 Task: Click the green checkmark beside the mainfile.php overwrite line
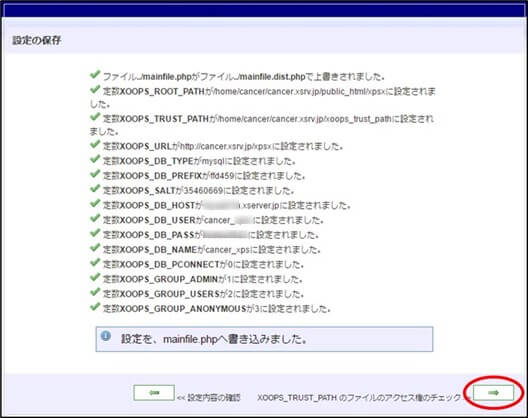point(95,74)
